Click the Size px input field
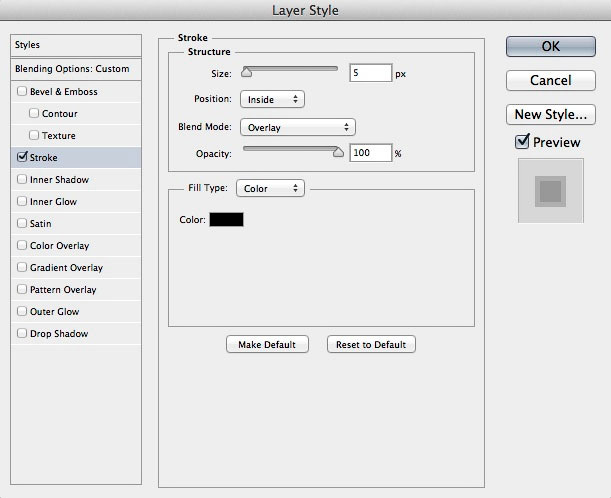The height and width of the screenshot is (498, 611). pyautogui.click(x=371, y=73)
